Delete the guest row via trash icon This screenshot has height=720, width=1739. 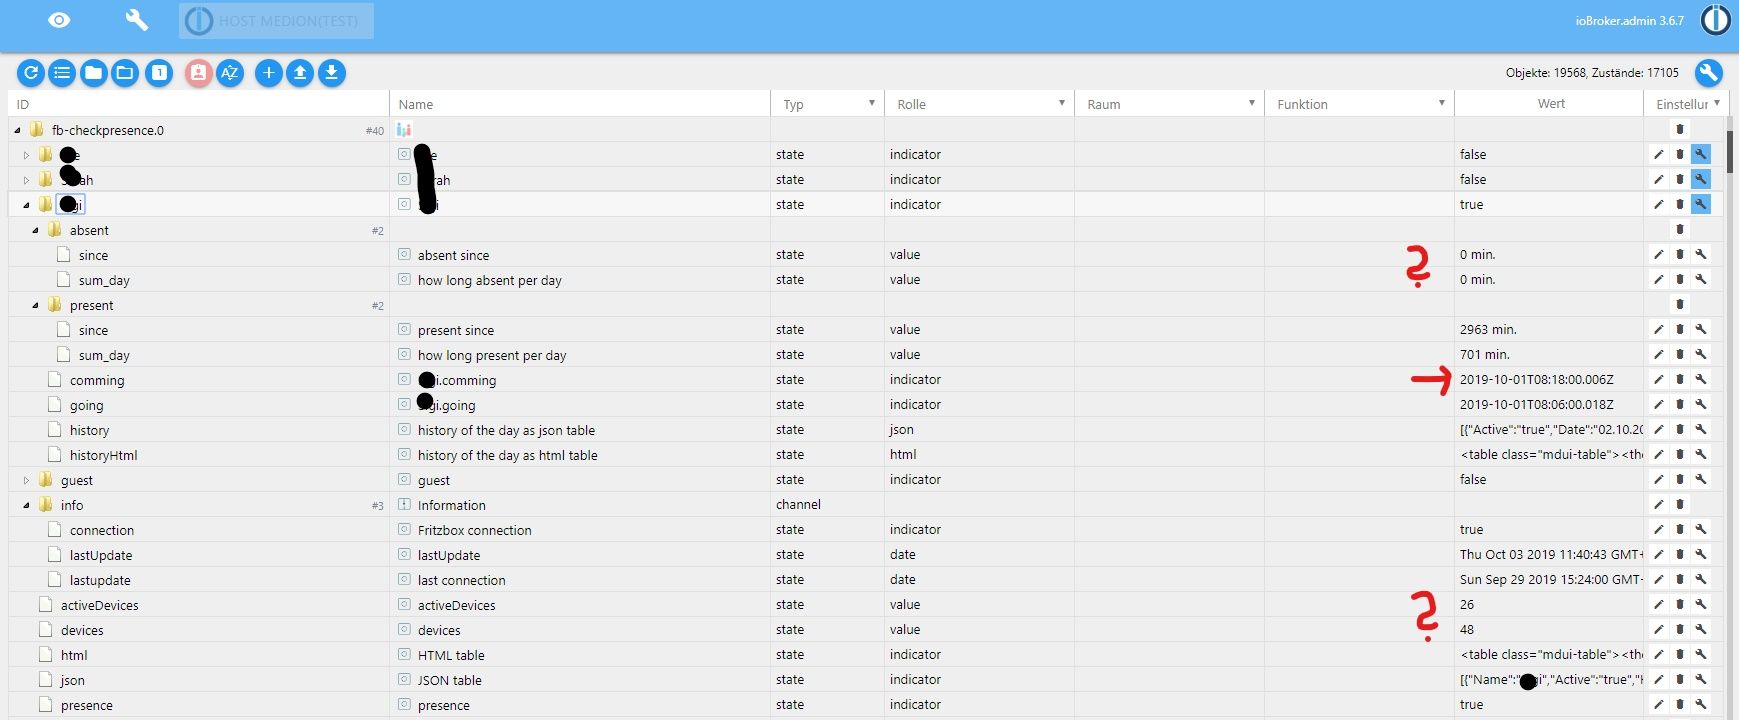(1680, 479)
